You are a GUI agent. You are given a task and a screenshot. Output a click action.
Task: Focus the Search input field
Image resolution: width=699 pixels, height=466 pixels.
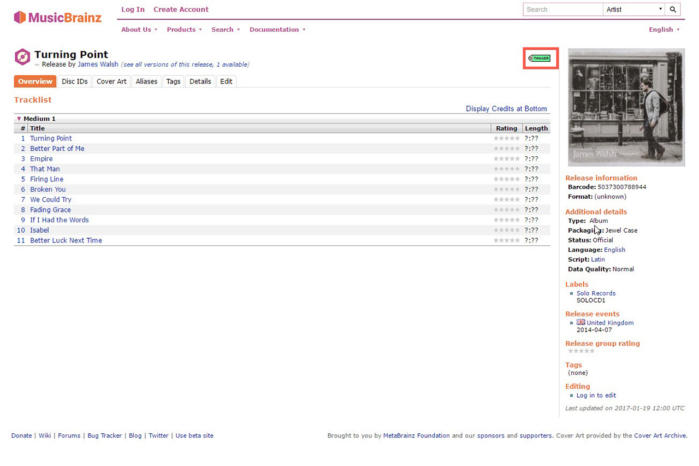click(563, 9)
